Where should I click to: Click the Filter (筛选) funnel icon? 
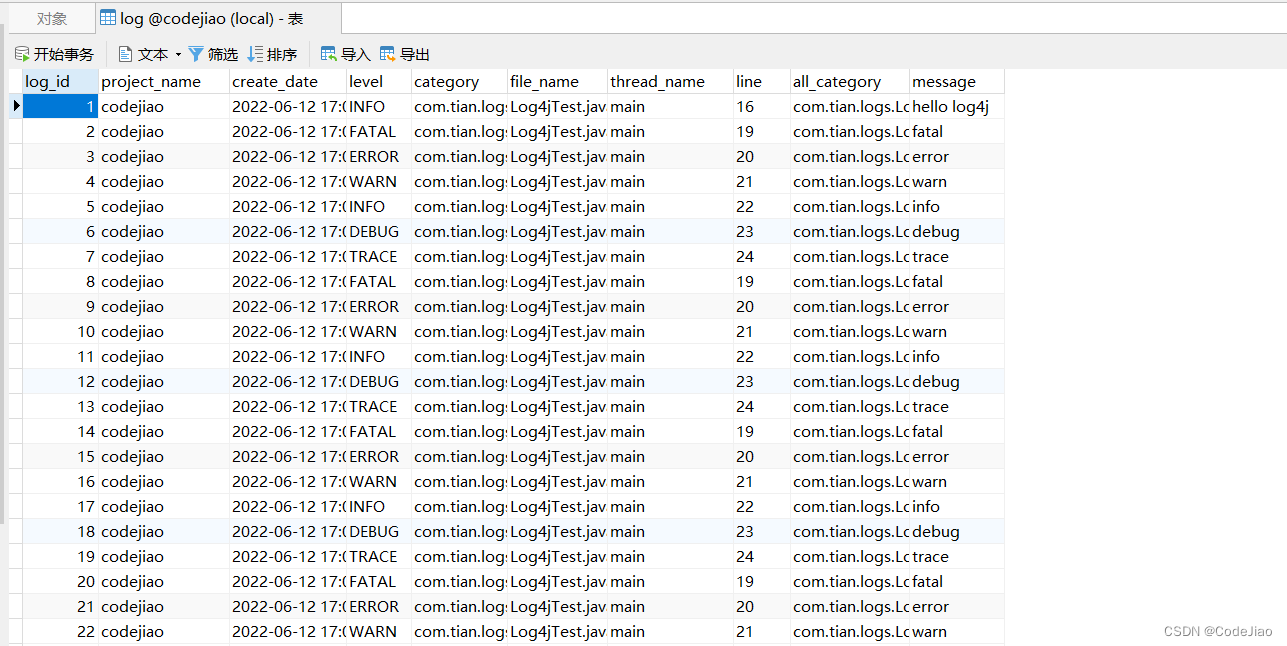pos(196,54)
